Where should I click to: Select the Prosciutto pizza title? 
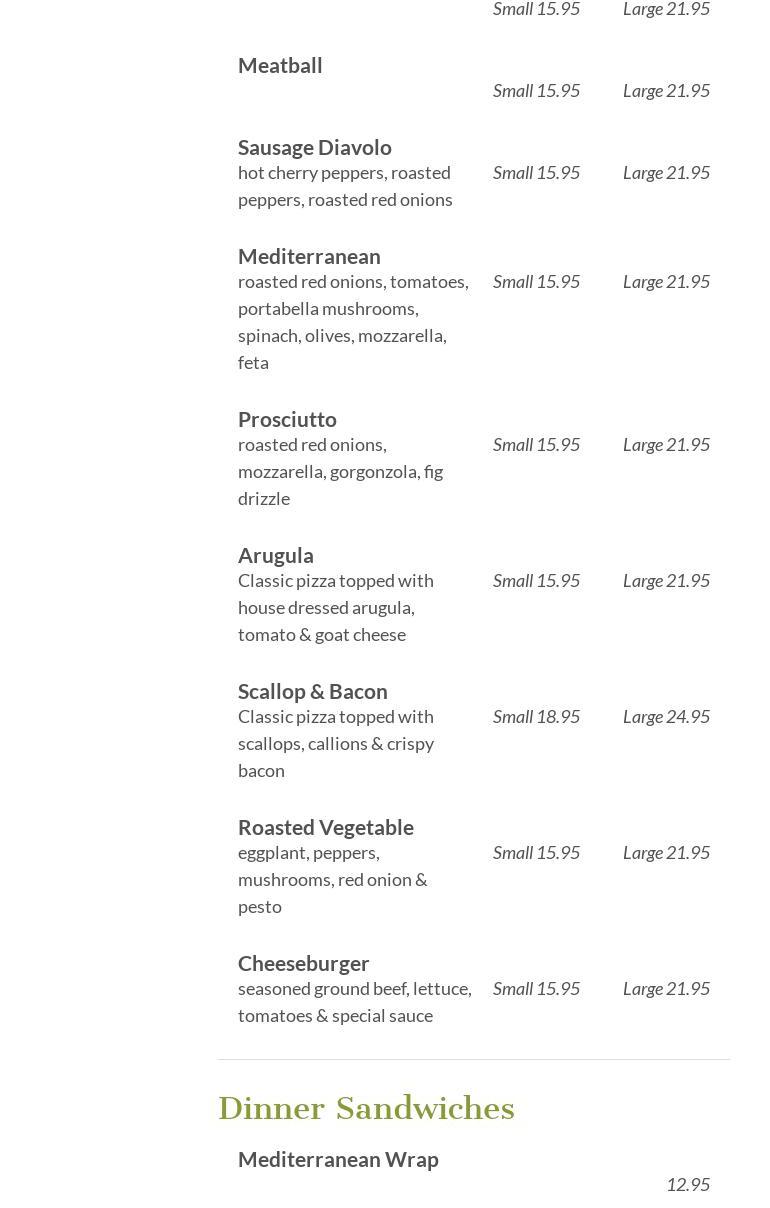287,419
